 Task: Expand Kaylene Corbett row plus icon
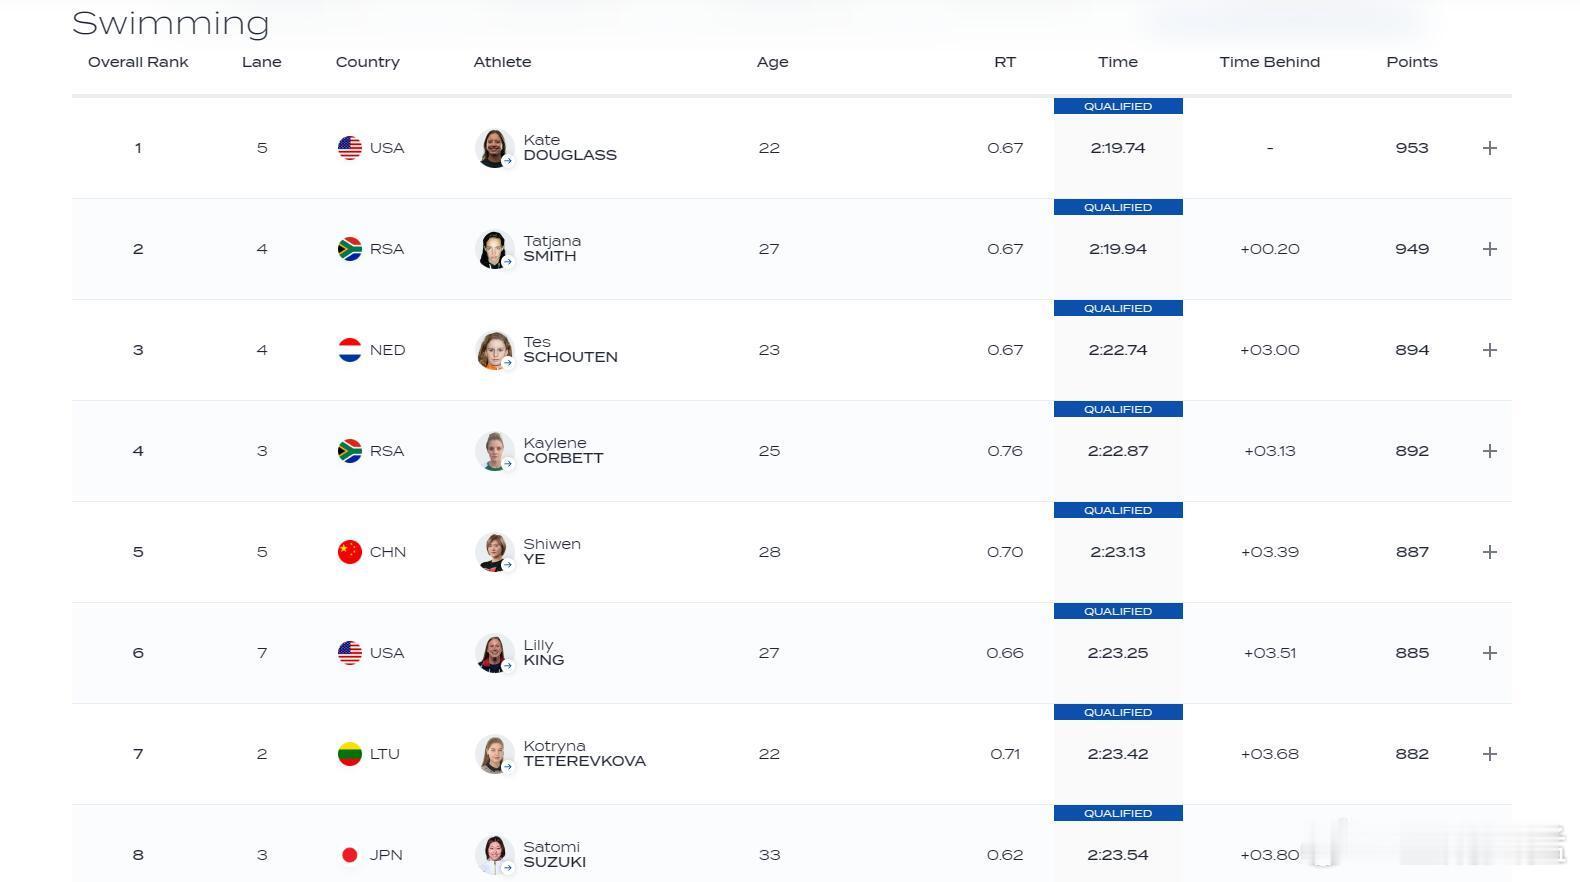pos(1489,451)
